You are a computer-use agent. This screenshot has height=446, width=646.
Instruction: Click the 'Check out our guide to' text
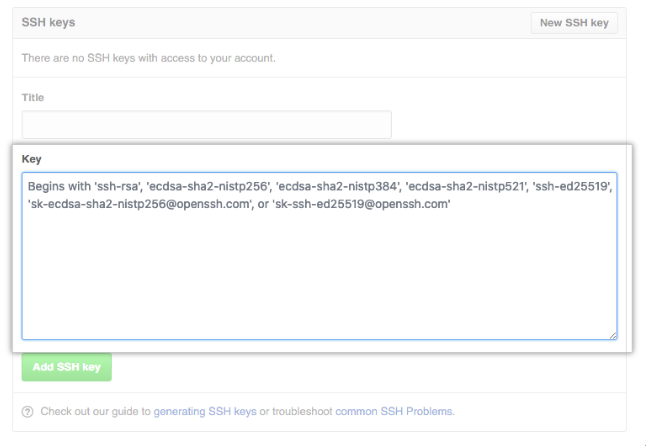[96, 411]
